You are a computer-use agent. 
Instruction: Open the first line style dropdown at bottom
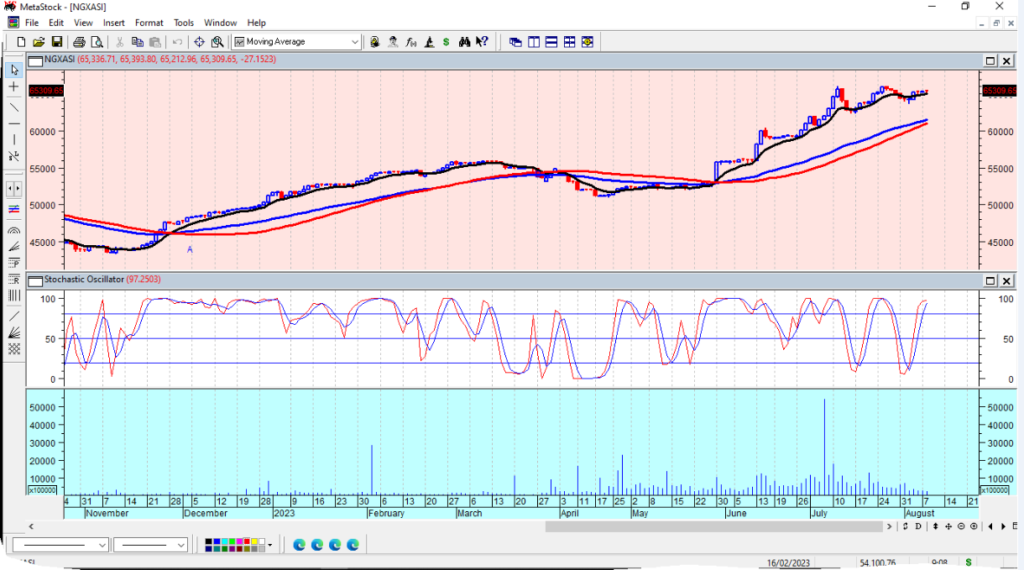[103, 545]
